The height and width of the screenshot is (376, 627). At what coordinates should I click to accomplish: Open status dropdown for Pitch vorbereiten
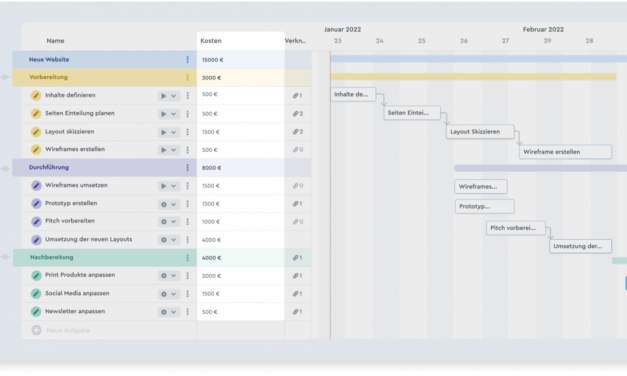click(168, 222)
